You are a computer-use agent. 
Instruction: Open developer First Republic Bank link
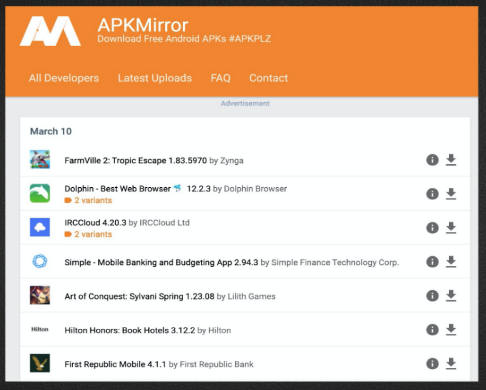pos(217,364)
